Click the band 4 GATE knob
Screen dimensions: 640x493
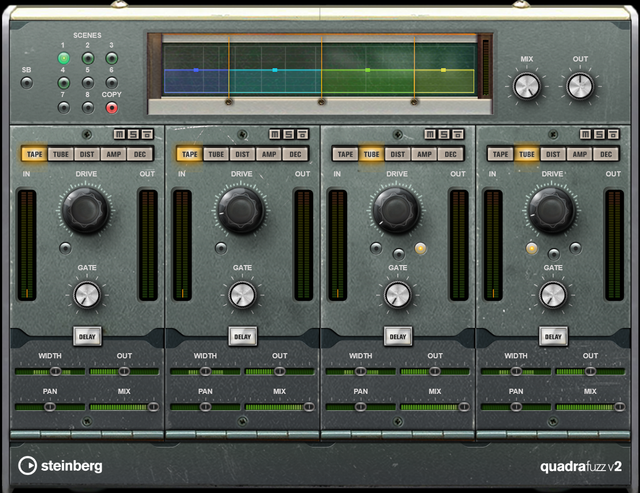point(553,295)
